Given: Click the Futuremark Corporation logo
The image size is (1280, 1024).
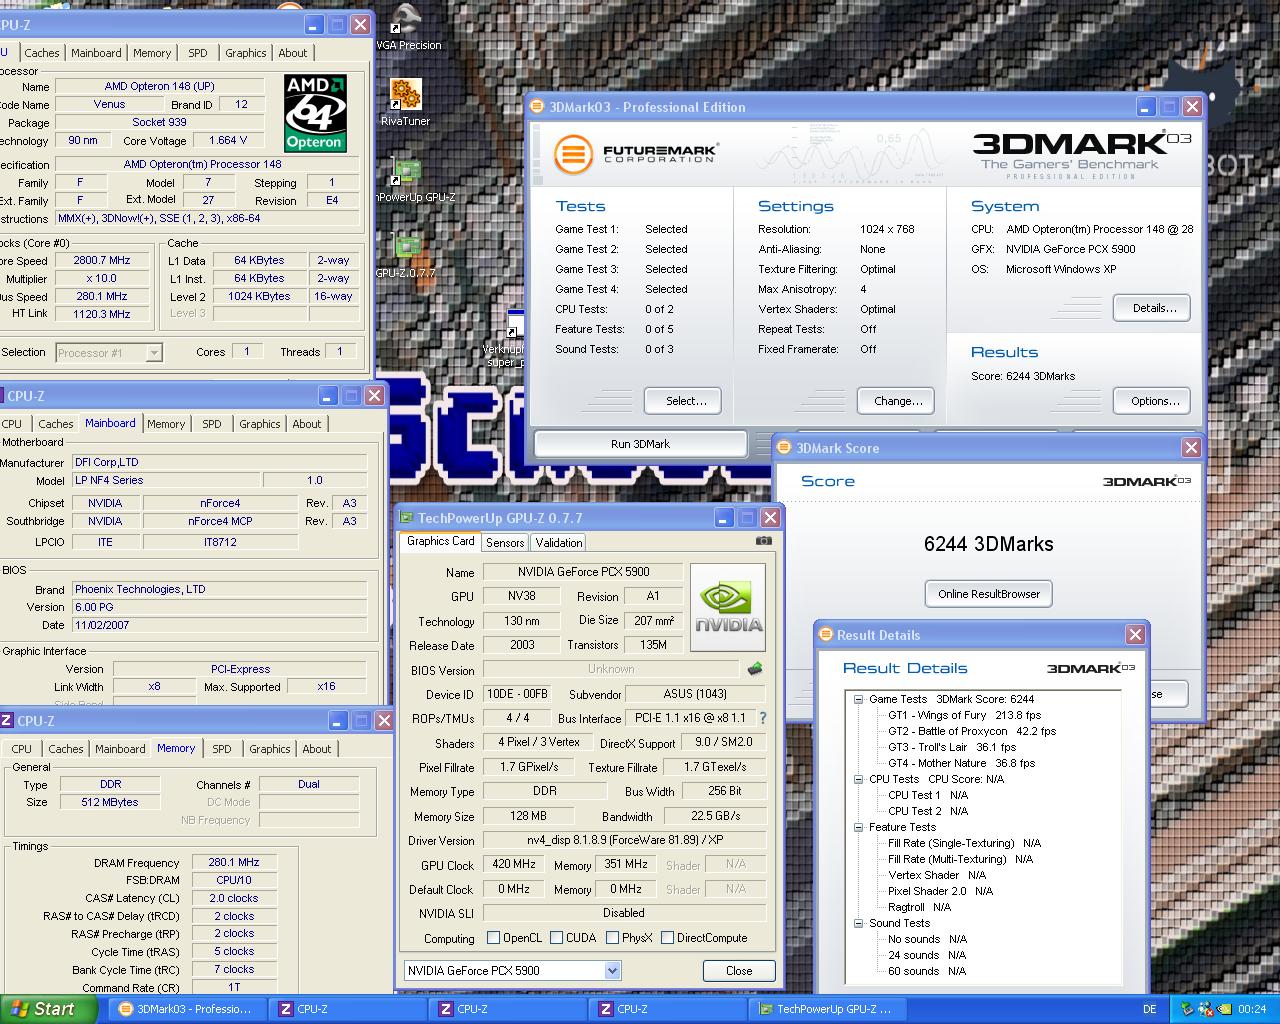Looking at the screenshot, I should tap(635, 155).
